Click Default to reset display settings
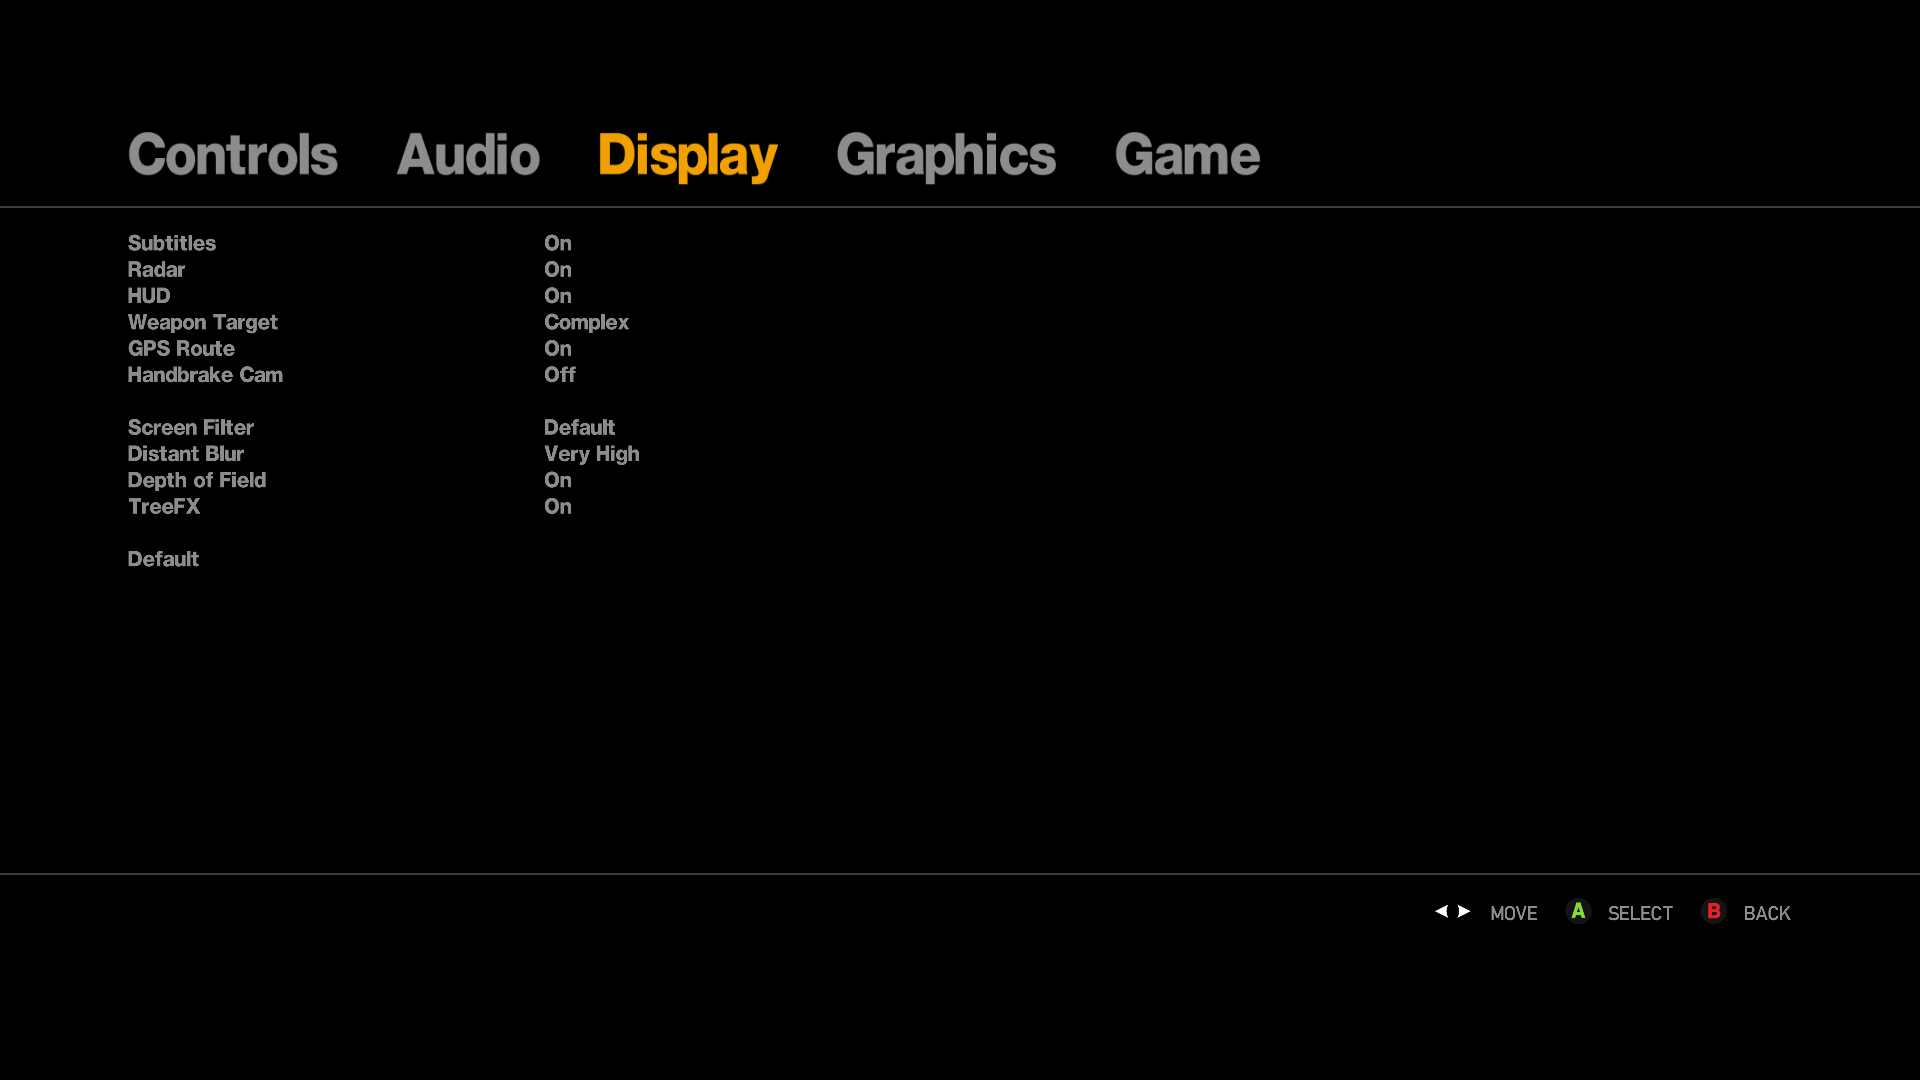This screenshot has height=1080, width=1920. tap(163, 559)
